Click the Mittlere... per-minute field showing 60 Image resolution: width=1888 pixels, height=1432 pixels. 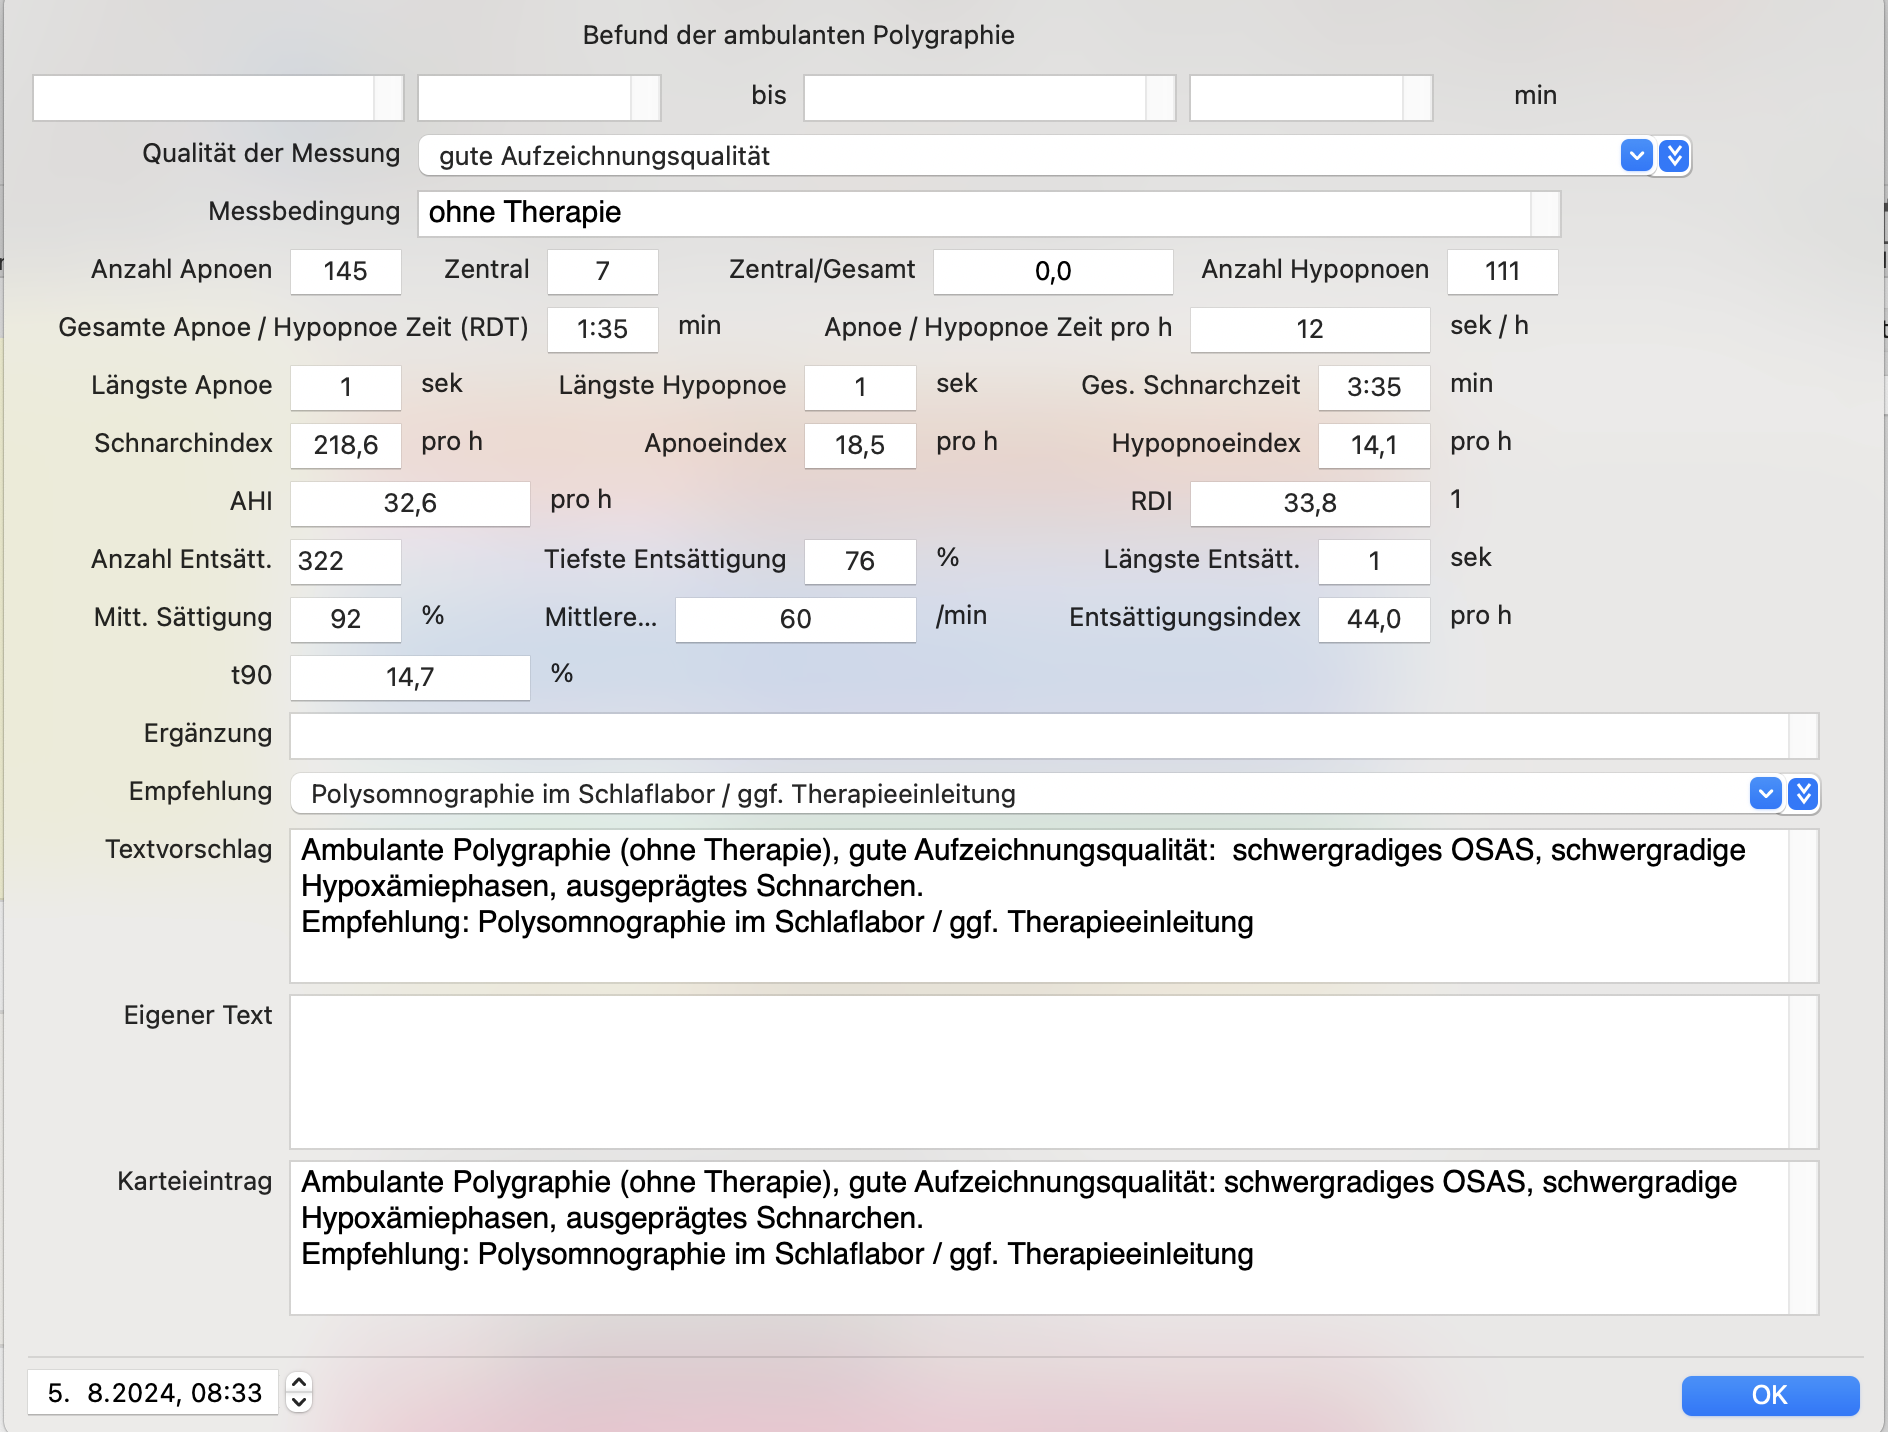pos(795,619)
